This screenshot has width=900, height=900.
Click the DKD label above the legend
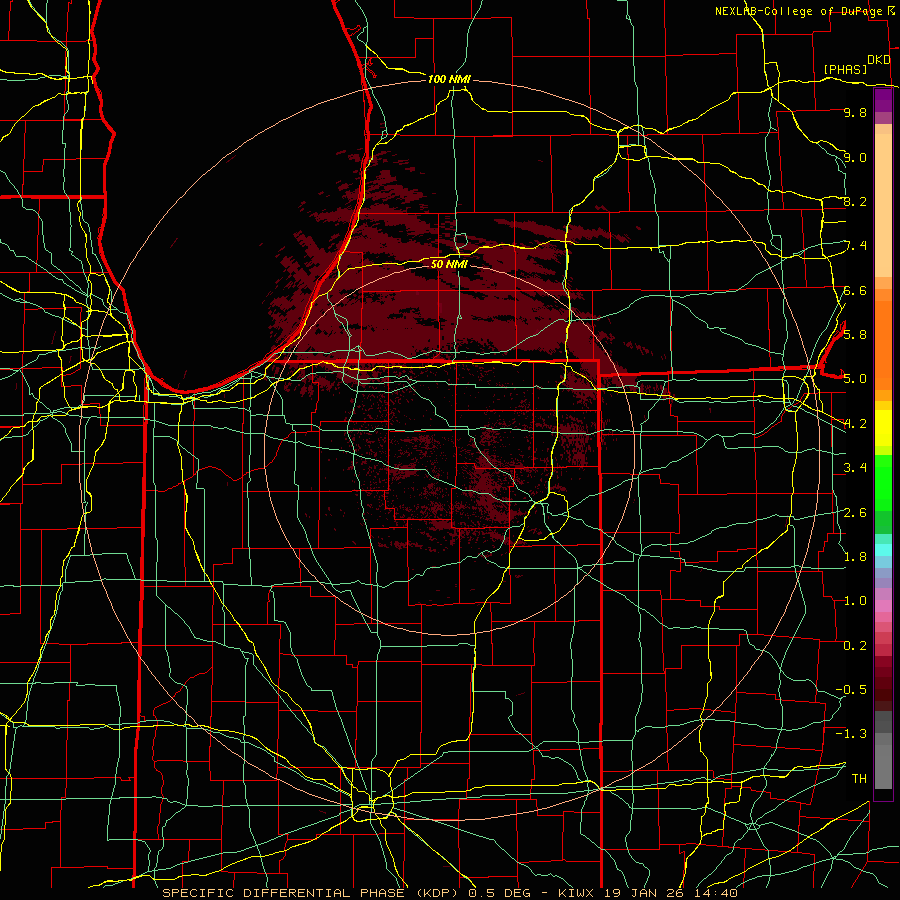pyautogui.click(x=878, y=60)
